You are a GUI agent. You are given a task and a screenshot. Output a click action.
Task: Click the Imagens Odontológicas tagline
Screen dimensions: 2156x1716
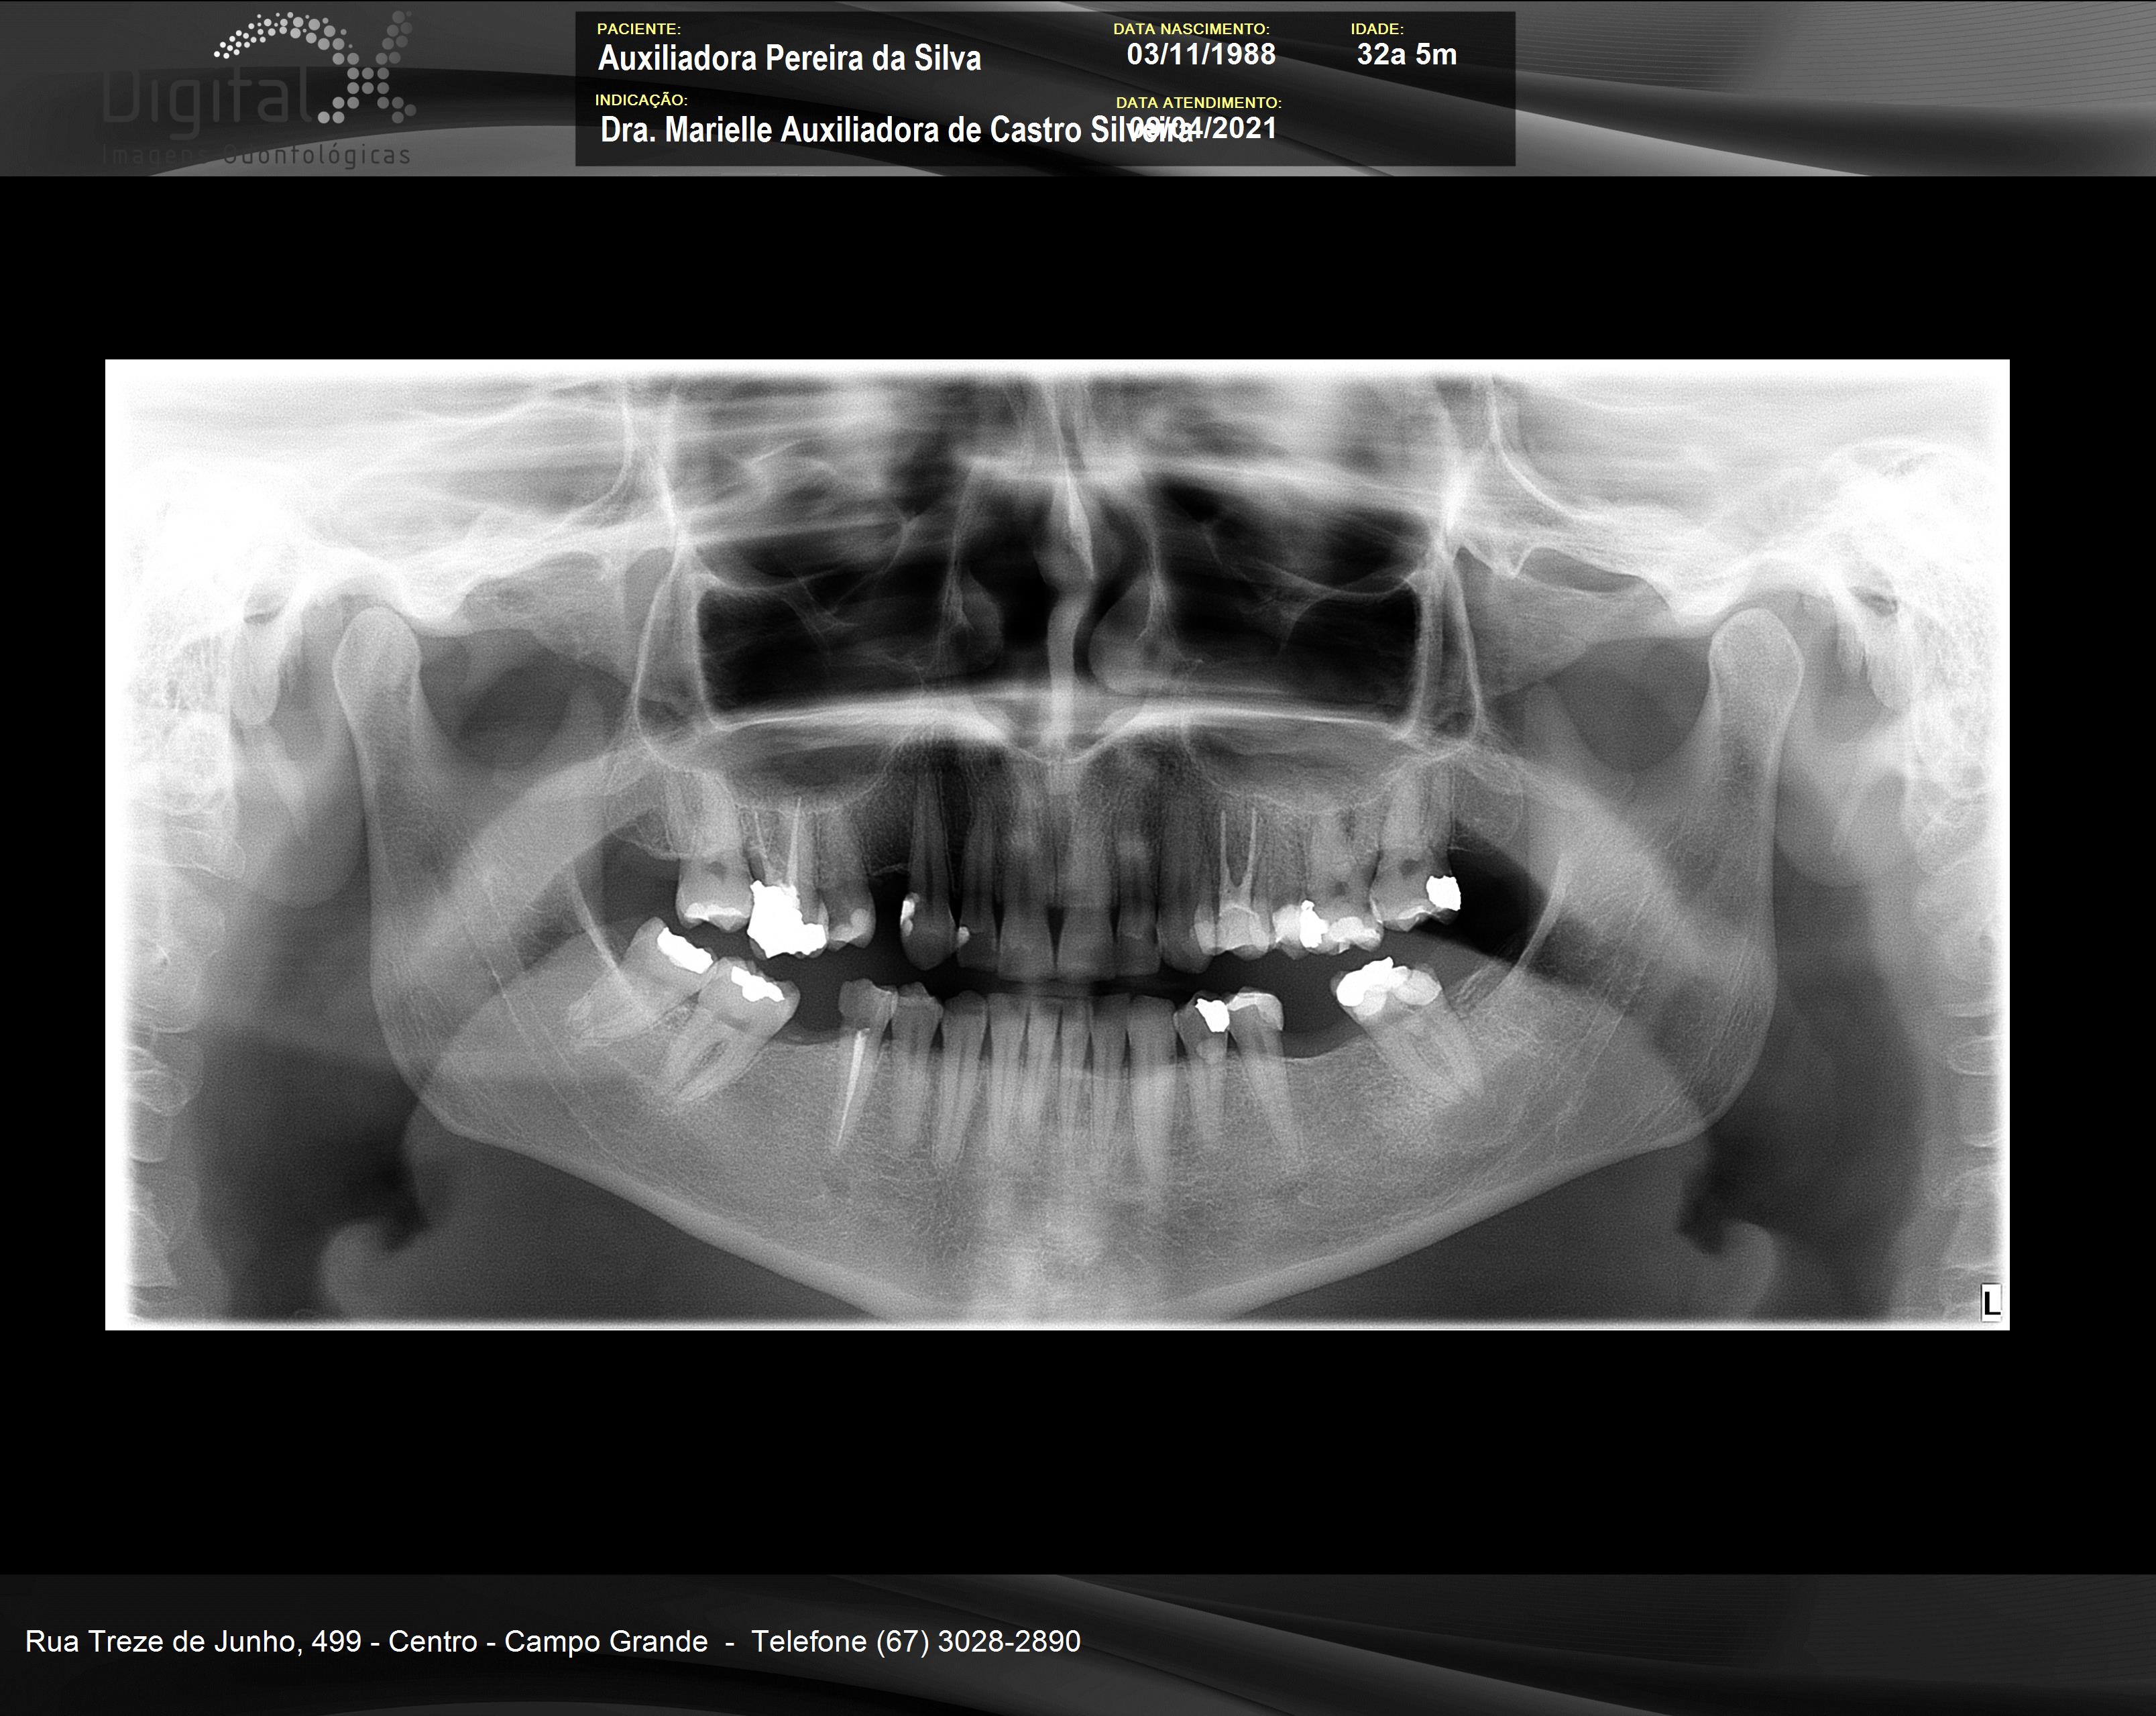(x=256, y=155)
